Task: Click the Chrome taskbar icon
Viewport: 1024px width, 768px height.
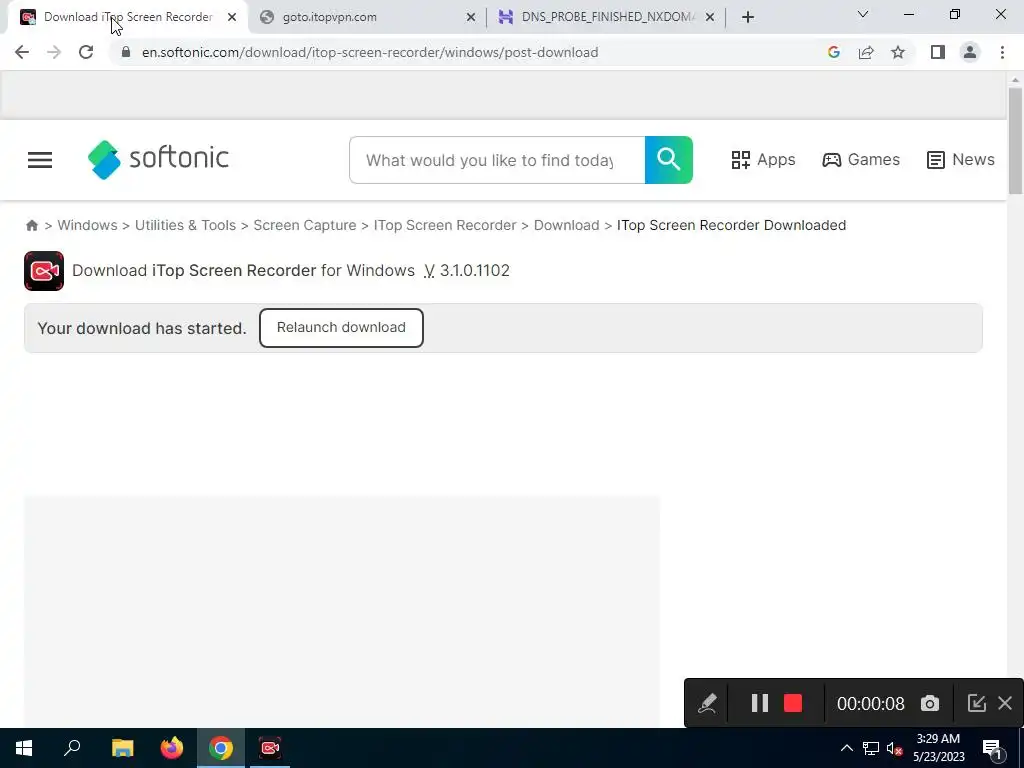Action: 221,748
